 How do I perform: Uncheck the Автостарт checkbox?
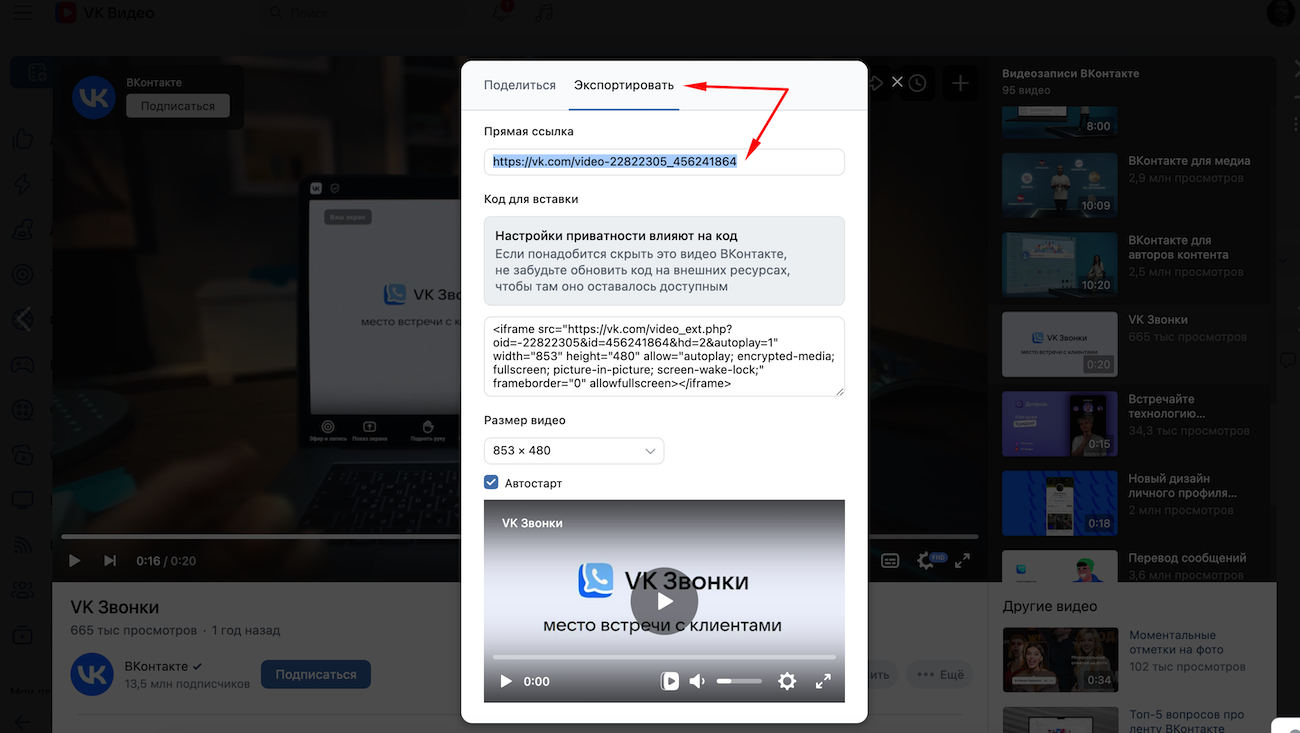(x=491, y=483)
